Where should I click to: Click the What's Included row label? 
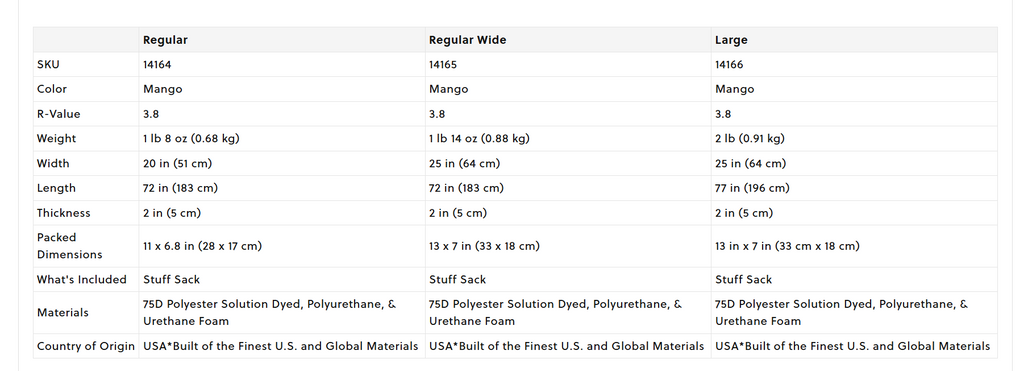coord(82,280)
